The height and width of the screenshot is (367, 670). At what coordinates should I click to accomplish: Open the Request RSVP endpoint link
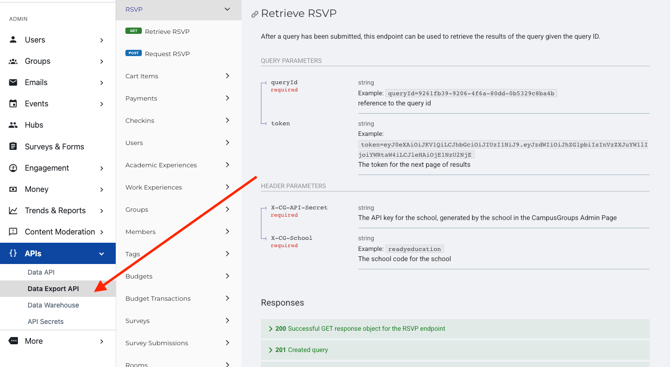point(167,54)
